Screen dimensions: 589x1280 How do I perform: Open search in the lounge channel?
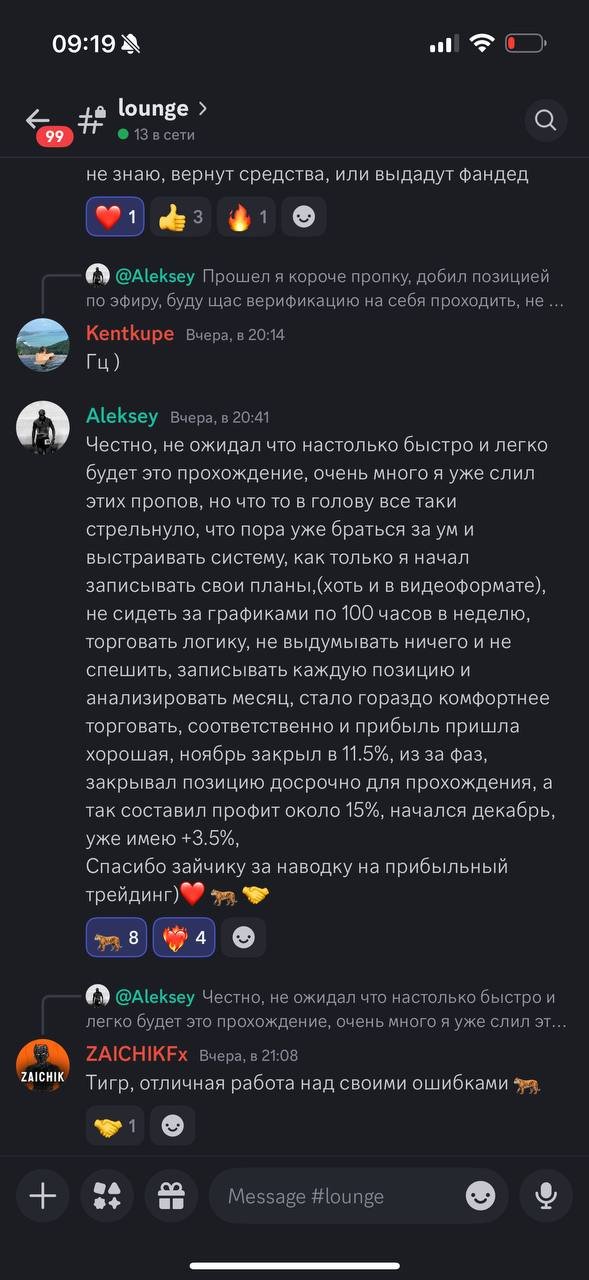click(545, 120)
